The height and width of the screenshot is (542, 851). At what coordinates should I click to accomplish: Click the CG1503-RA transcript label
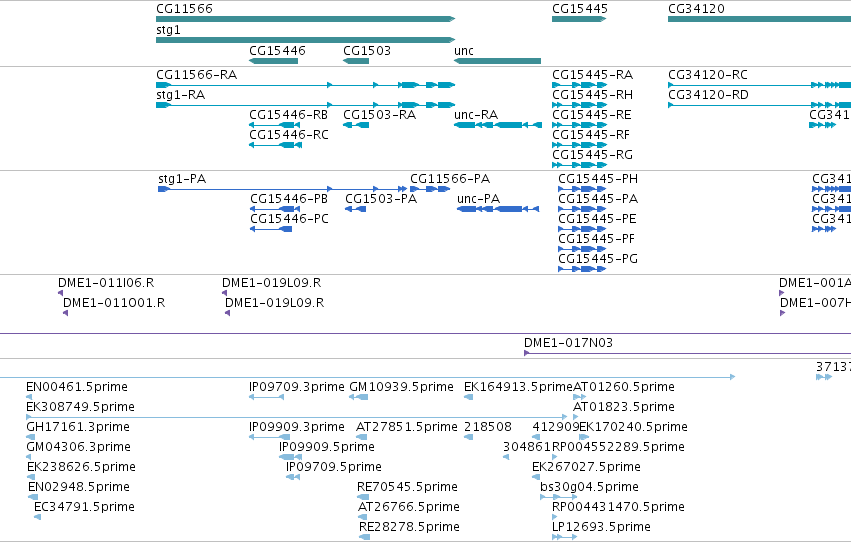pyautogui.click(x=379, y=114)
